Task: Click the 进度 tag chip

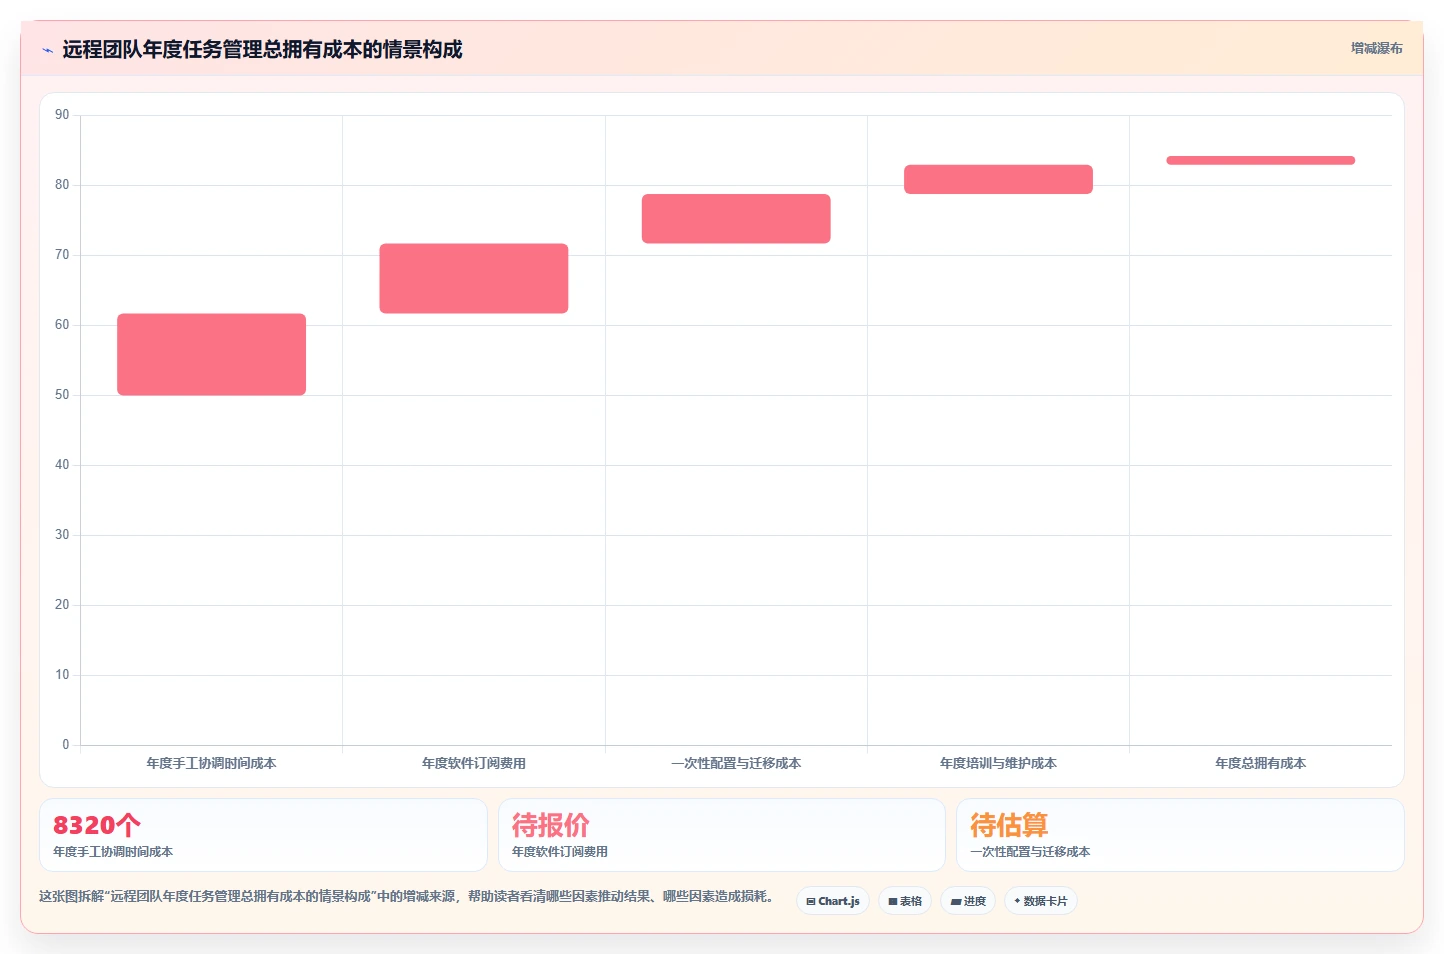Action: tap(968, 901)
